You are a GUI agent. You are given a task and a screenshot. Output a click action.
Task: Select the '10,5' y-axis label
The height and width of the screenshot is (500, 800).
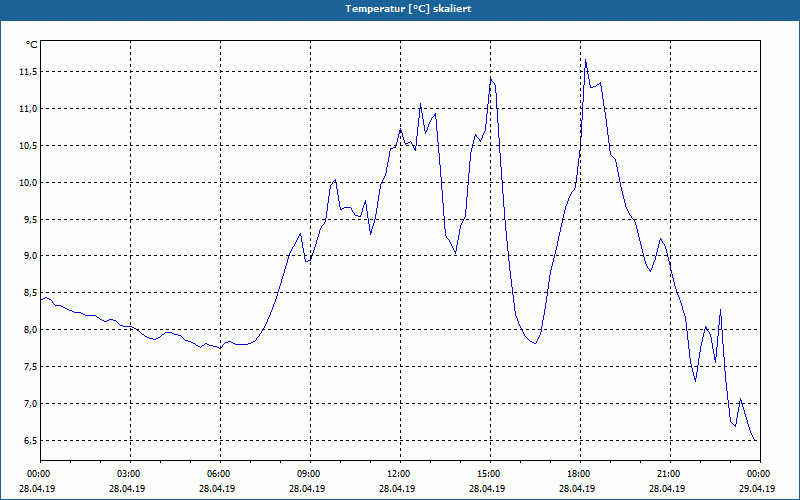(x=28, y=146)
